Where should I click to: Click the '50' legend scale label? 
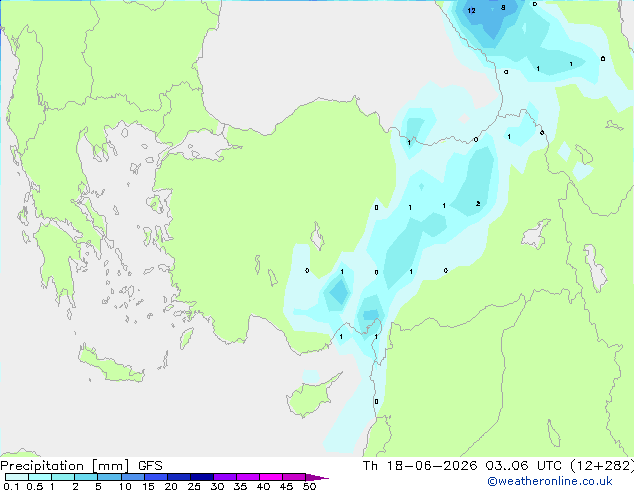pyautogui.click(x=309, y=486)
